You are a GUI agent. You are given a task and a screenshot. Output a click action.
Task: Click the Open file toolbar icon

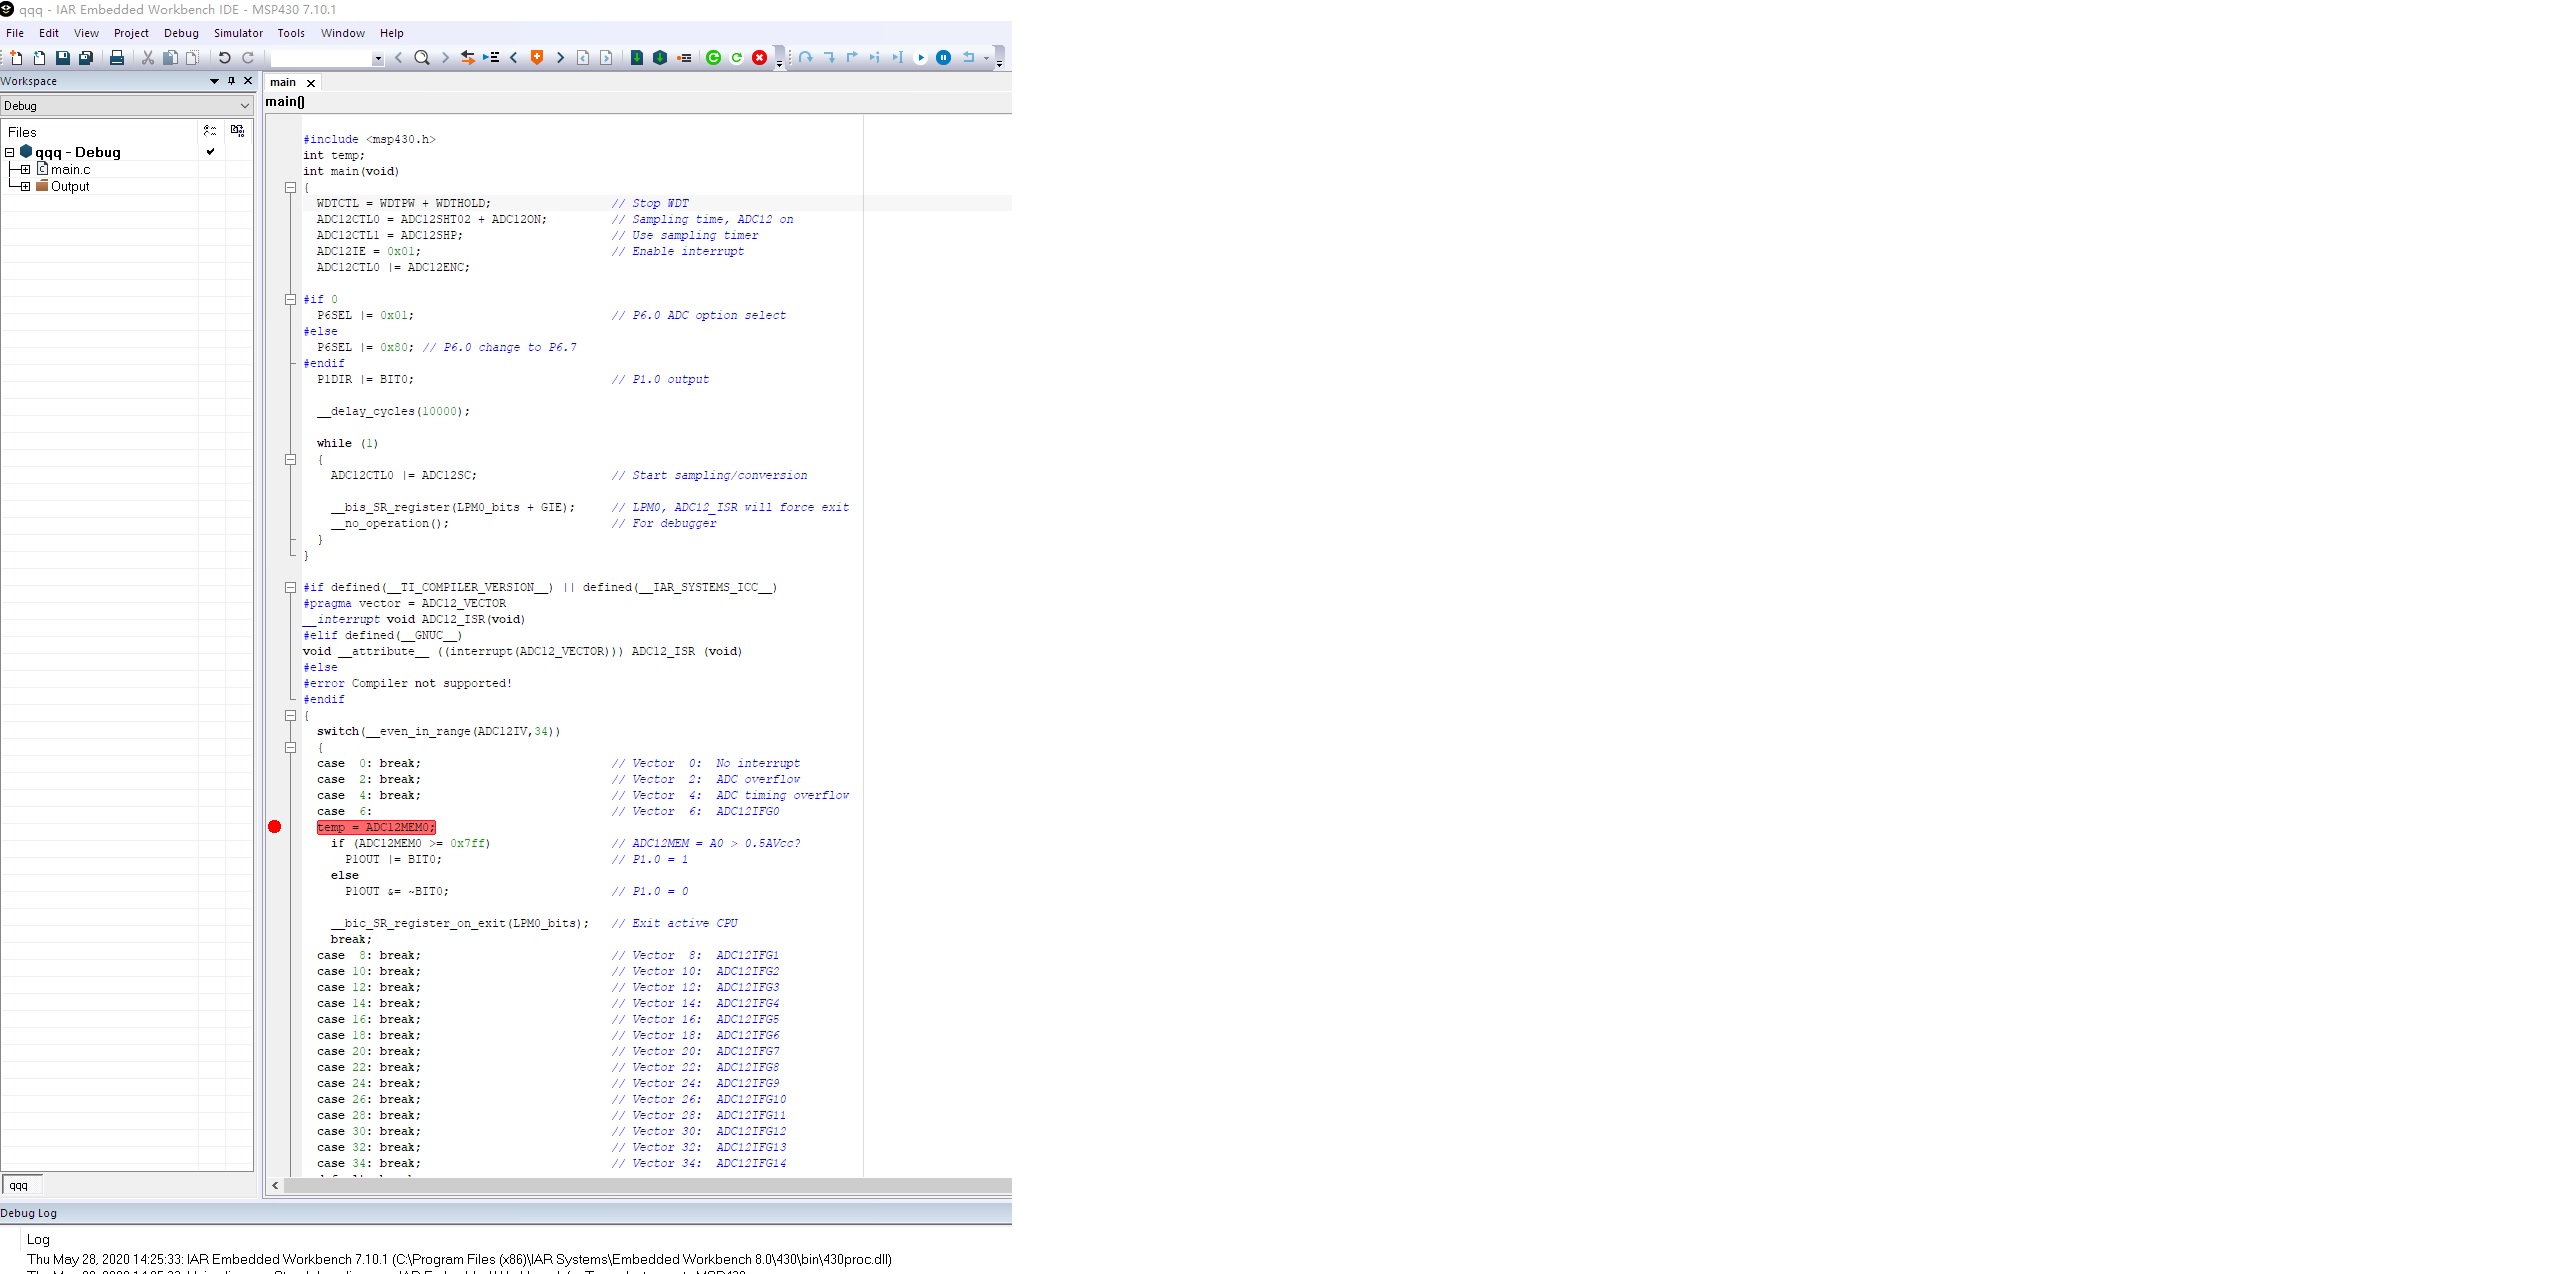(39, 58)
